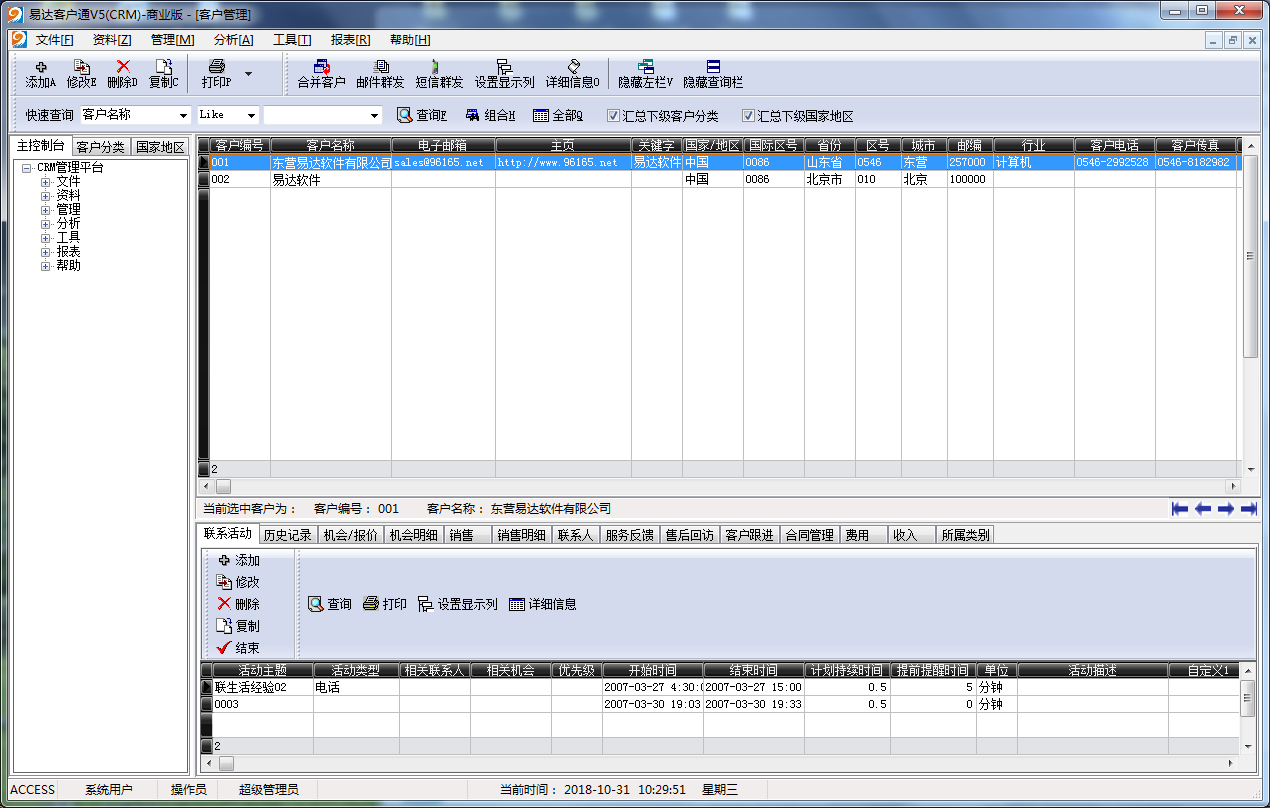This screenshot has width=1270, height=808.
Task: Switch to the 联系人 tab
Action: (575, 536)
